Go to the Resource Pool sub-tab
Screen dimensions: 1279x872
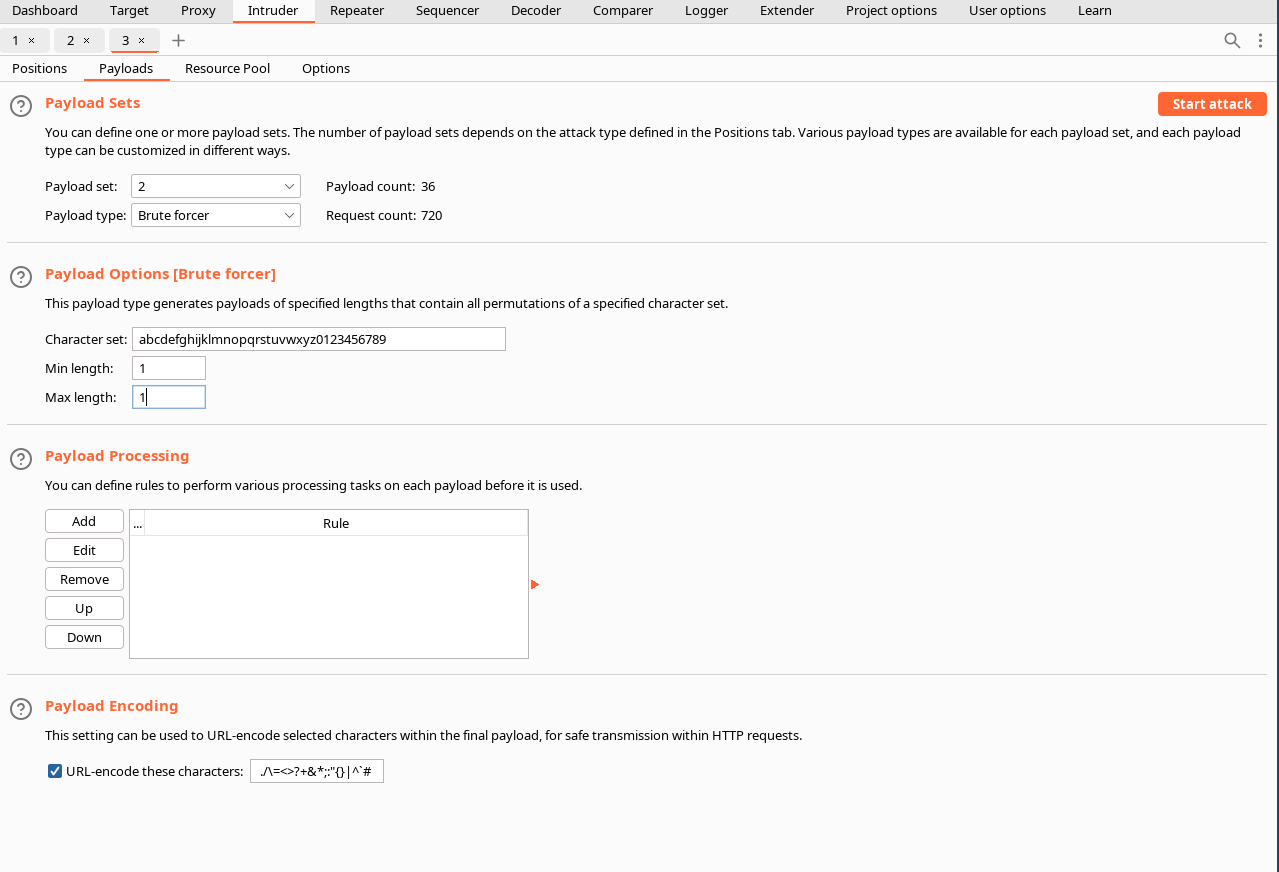click(x=227, y=68)
